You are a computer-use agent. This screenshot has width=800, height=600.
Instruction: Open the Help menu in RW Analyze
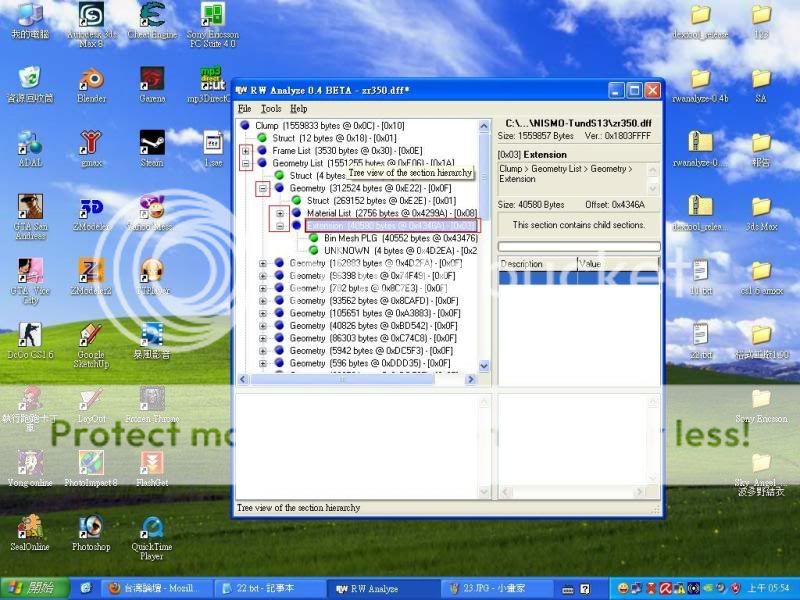coord(299,108)
